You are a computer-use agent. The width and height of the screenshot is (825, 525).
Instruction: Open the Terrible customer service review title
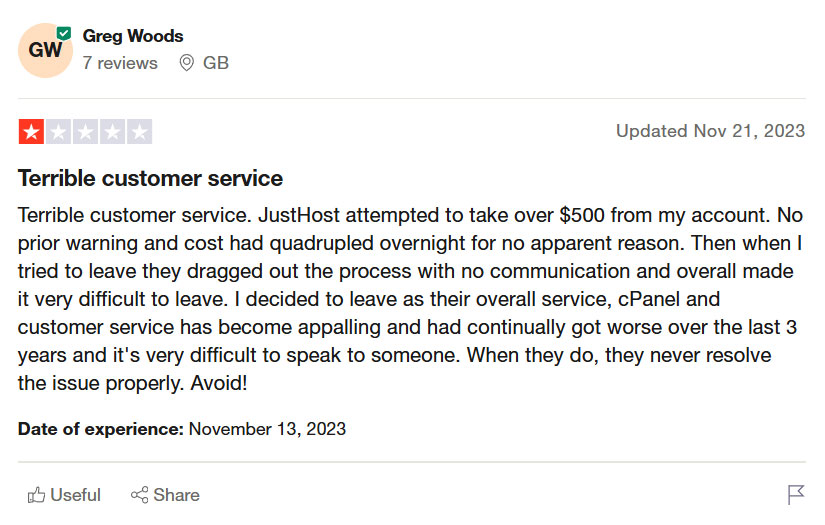(x=150, y=178)
